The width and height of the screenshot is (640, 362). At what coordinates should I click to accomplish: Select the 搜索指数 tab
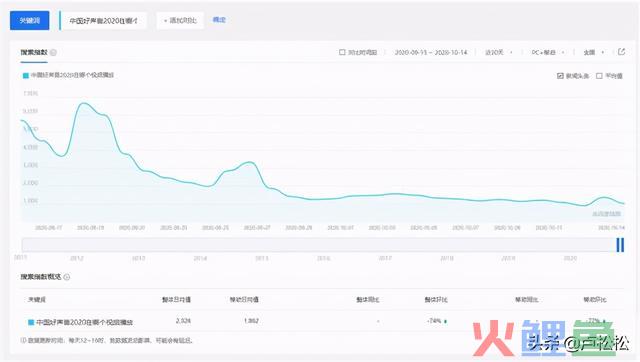click(34, 52)
